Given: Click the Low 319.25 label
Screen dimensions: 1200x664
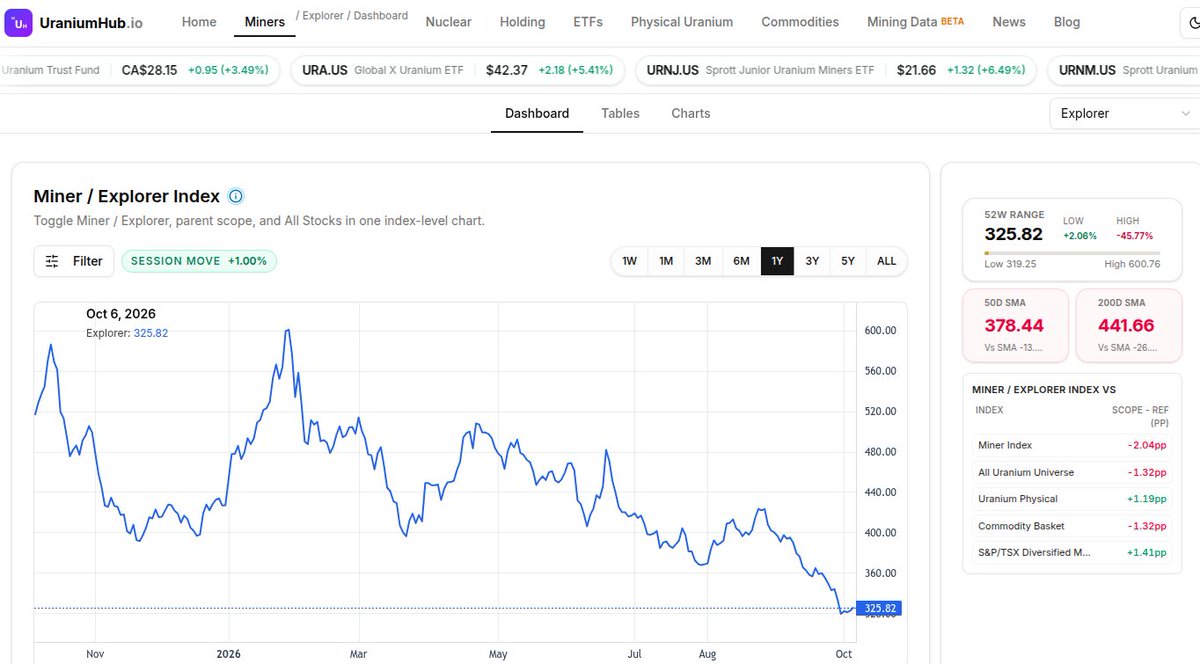Looking at the screenshot, I should [x=1010, y=264].
